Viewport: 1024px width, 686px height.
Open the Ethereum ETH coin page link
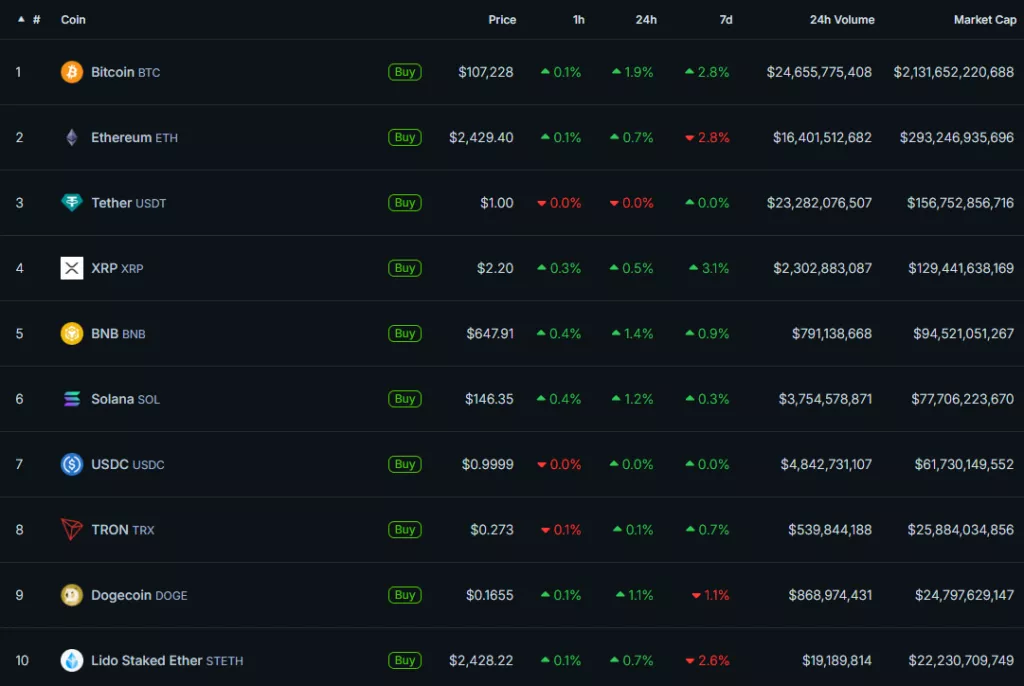tap(134, 138)
